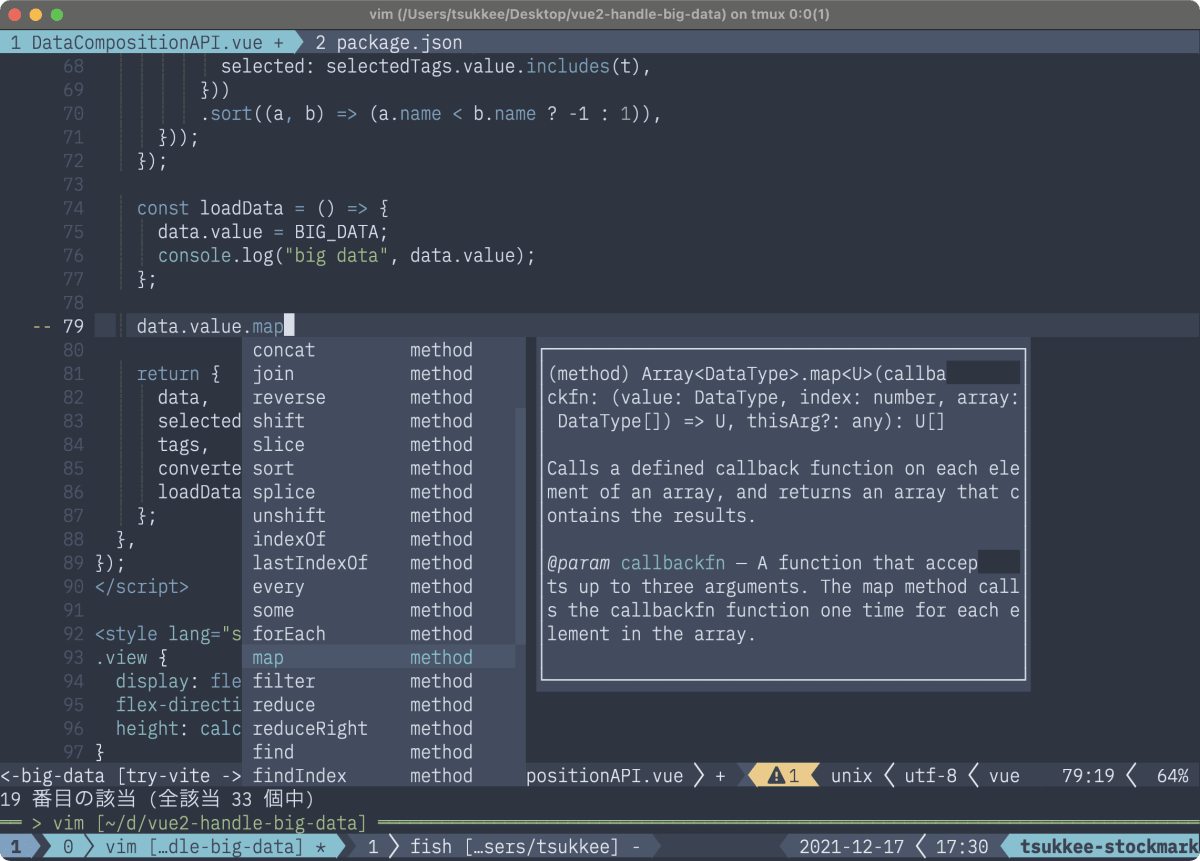
Task: Minimize the terminal window
Action: (x=36, y=15)
